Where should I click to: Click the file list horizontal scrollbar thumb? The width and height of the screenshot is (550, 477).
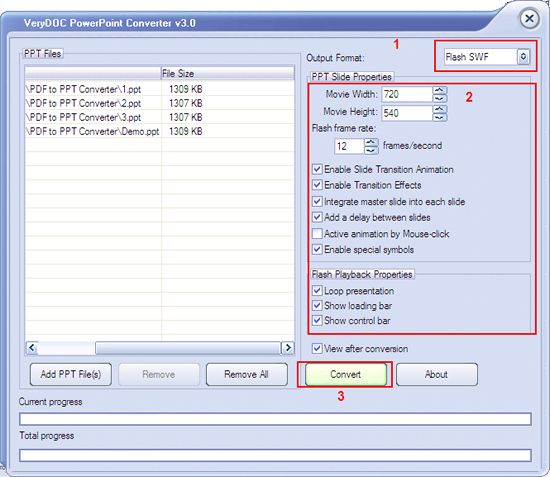[x=188, y=348]
